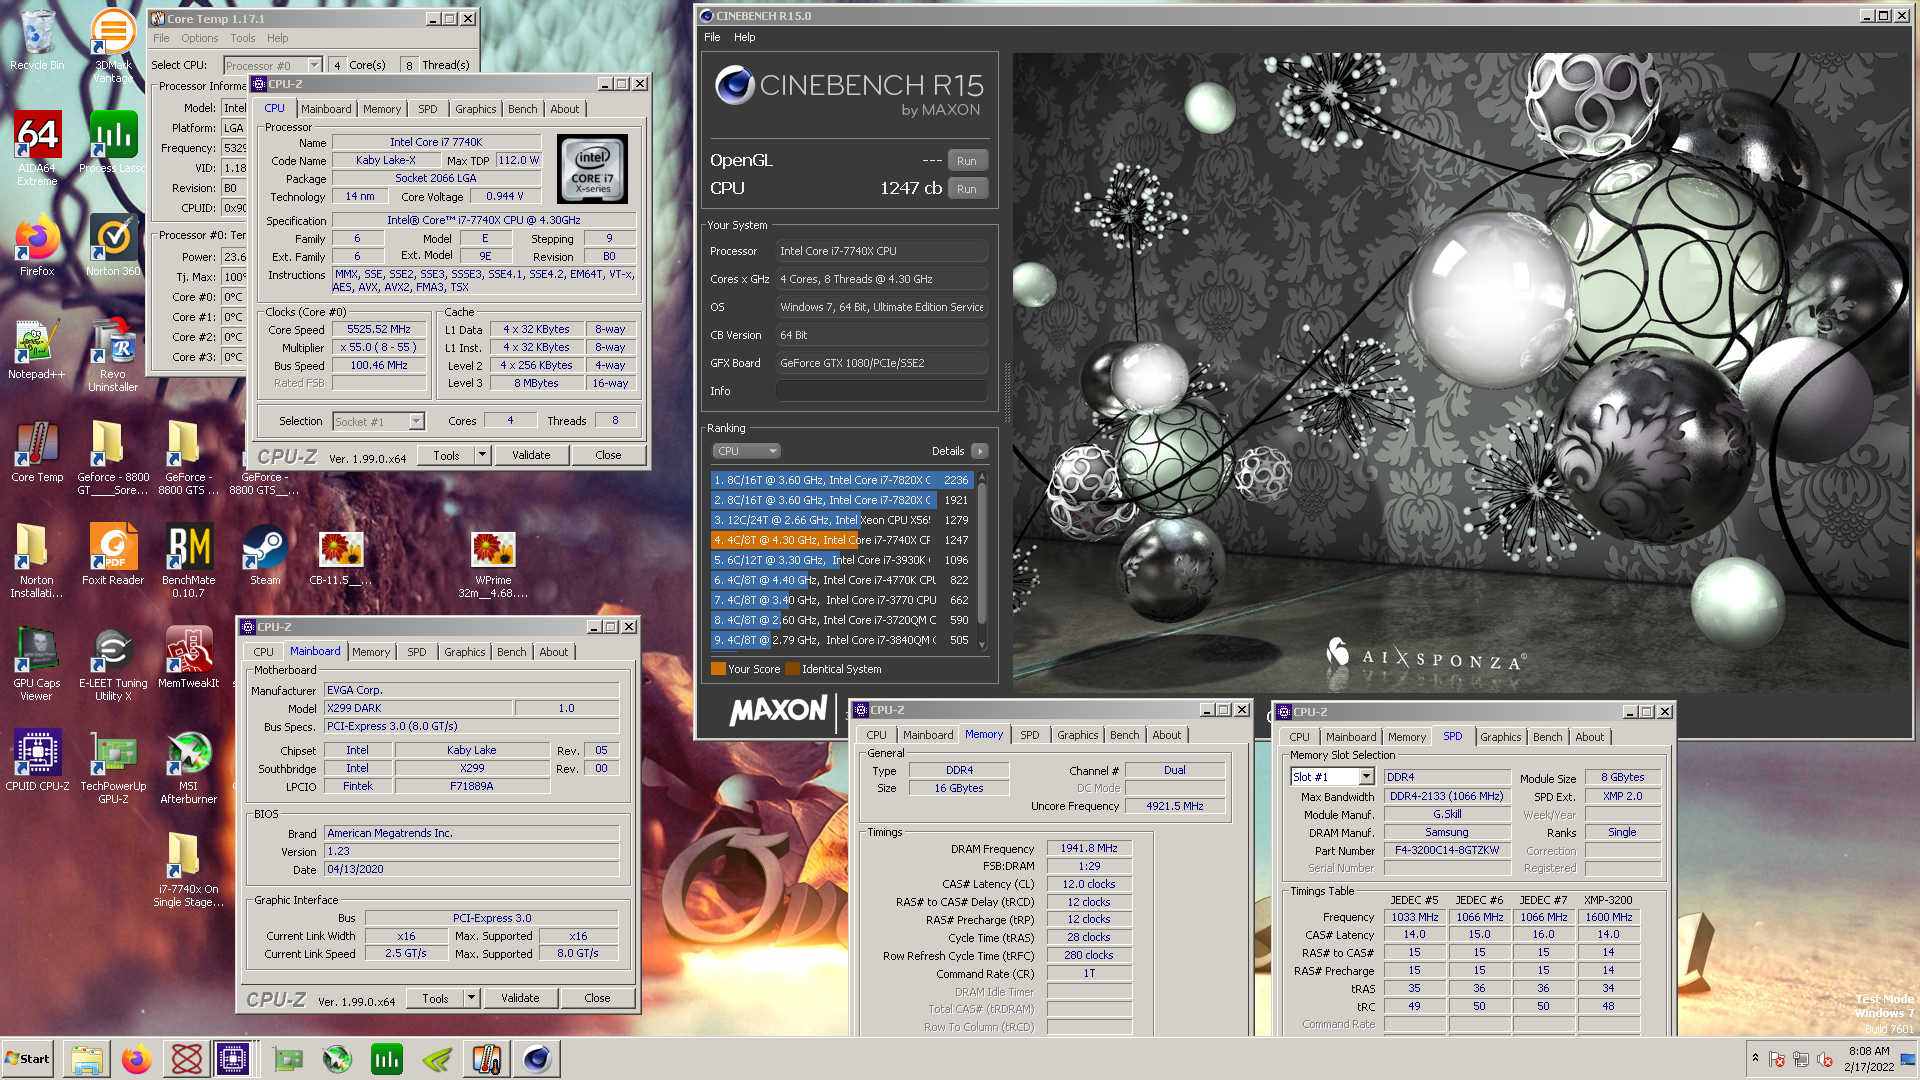This screenshot has height=1080, width=1920.
Task: Switch to the Graphics tab in the Mainboard CPU-Z window
Action: (x=465, y=652)
